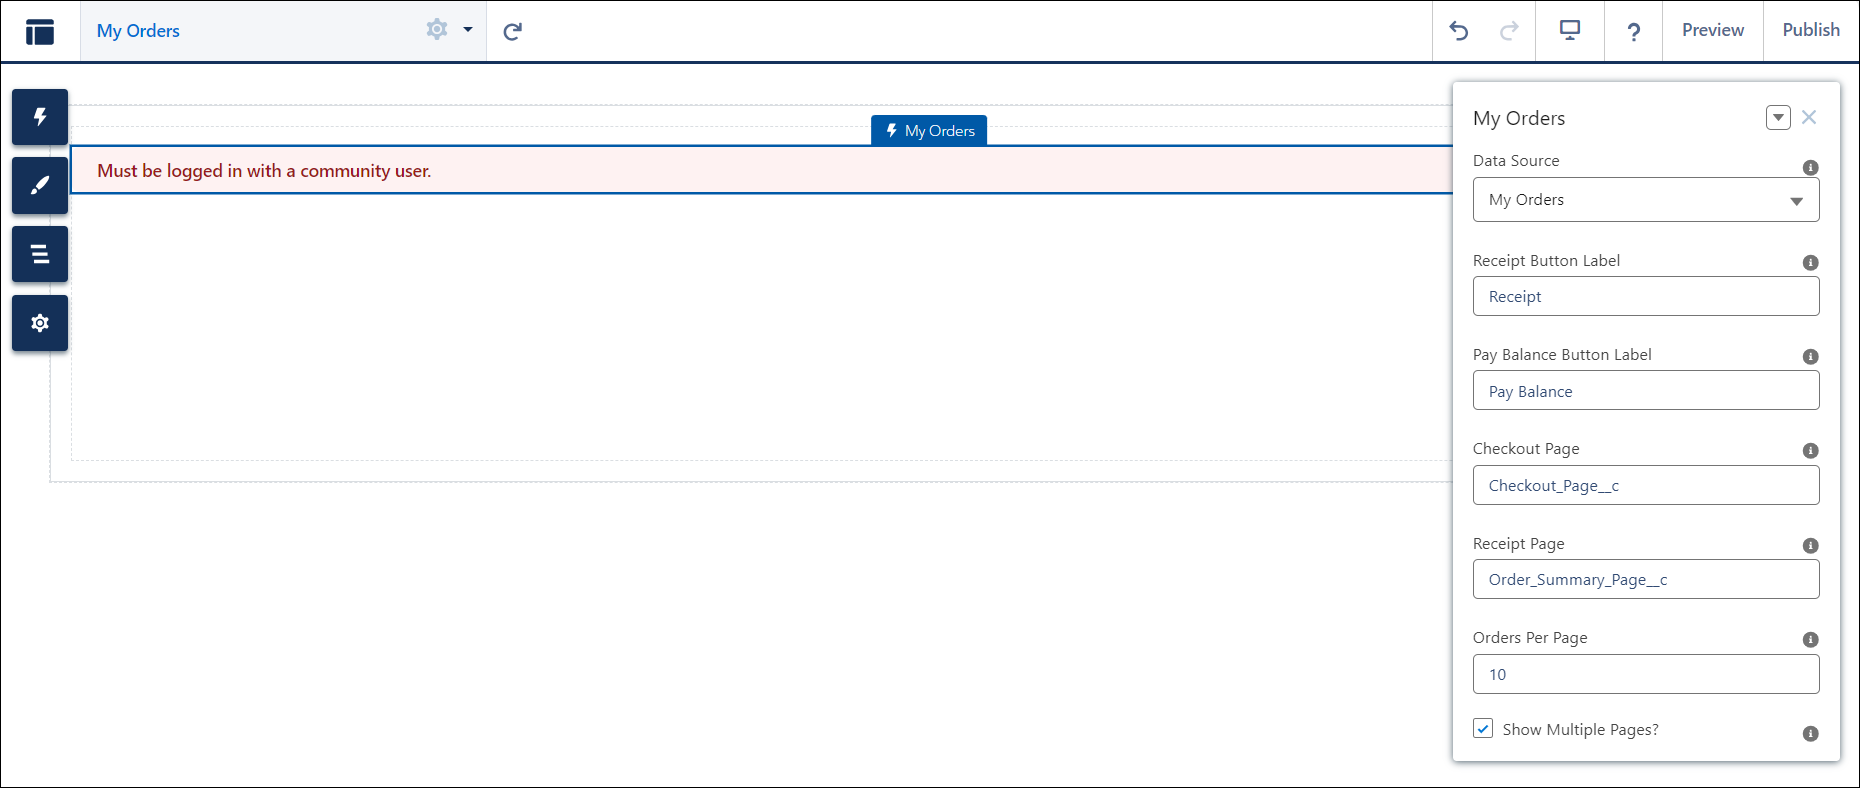The image size is (1860, 788).
Task: Close the My Orders property panel
Action: point(1809,118)
